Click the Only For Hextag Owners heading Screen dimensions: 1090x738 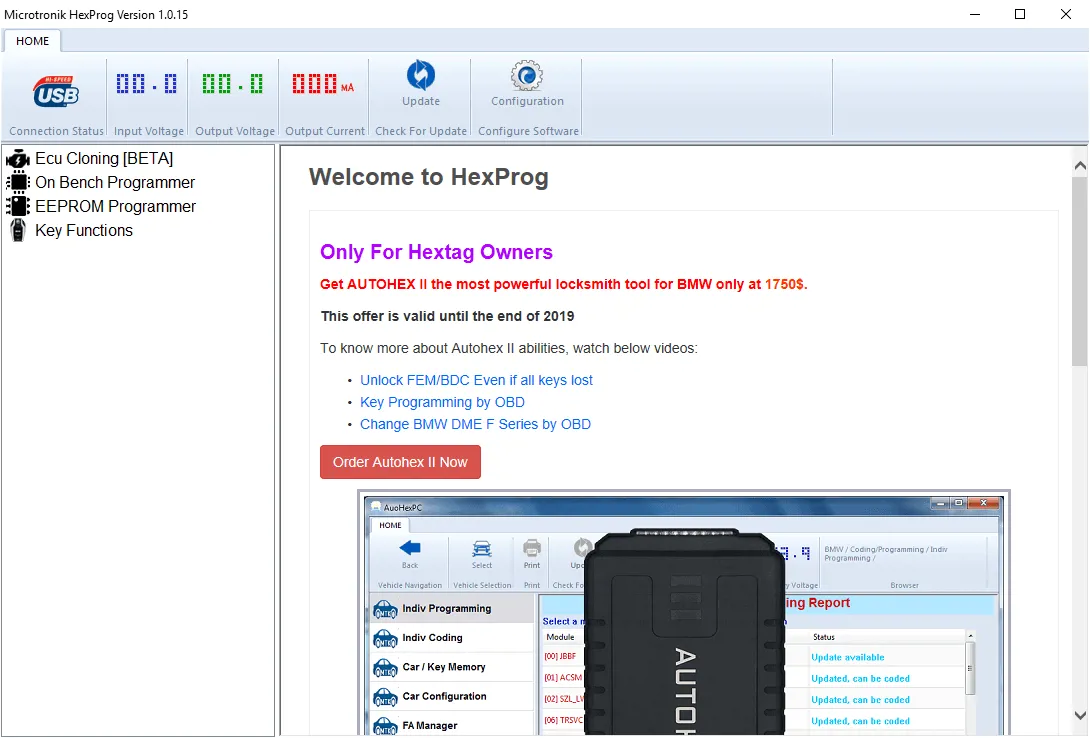pos(436,252)
